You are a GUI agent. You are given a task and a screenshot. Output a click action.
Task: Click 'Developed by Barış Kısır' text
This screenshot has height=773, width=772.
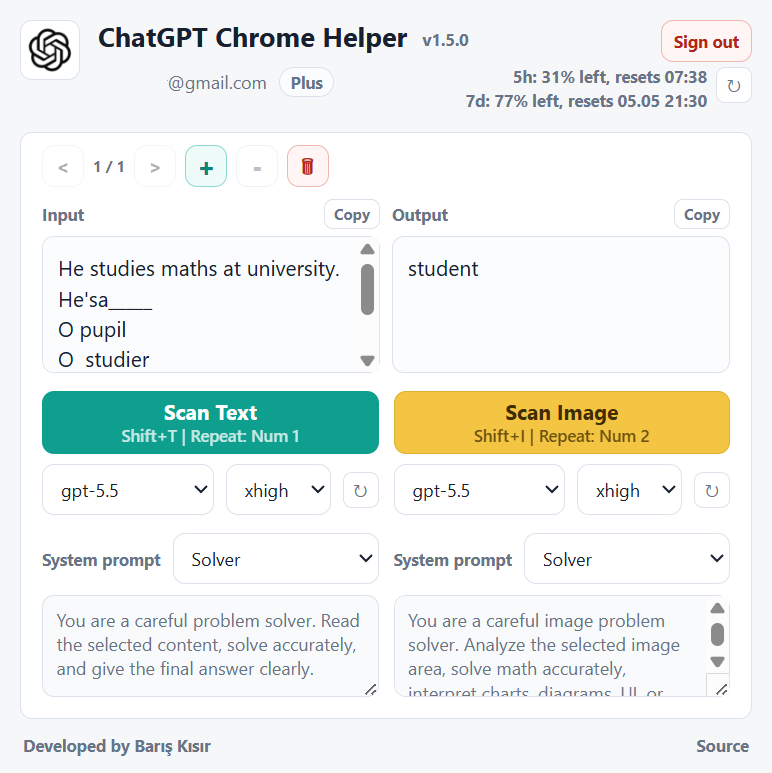[x=117, y=746]
